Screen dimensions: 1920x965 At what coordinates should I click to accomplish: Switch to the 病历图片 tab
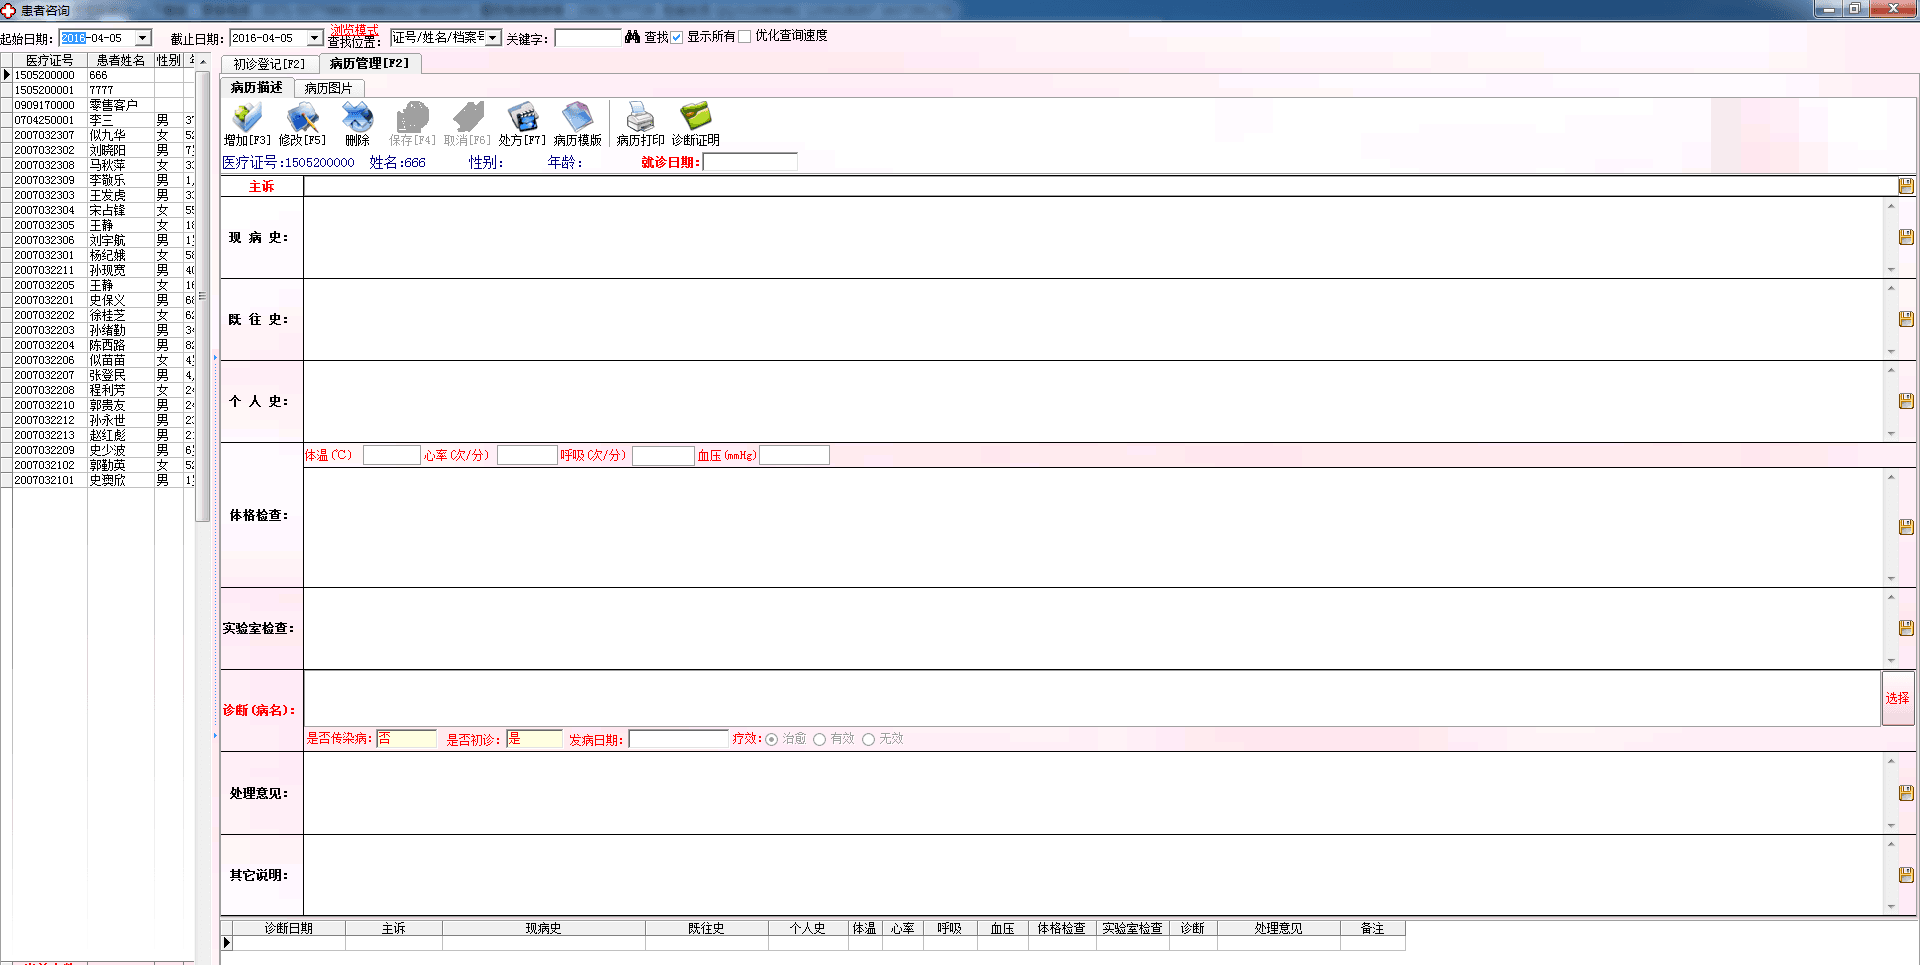(x=328, y=88)
